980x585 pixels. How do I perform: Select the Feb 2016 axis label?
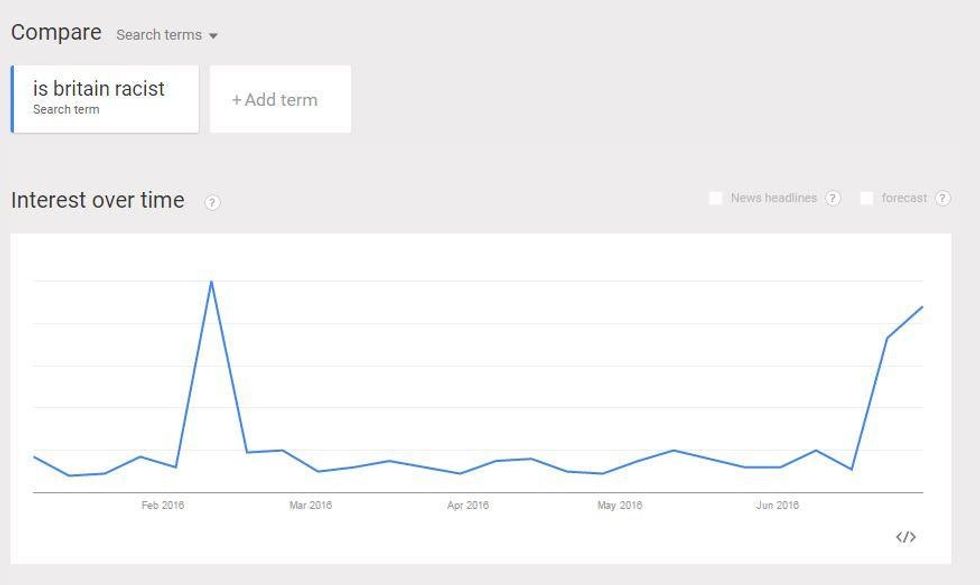click(163, 505)
